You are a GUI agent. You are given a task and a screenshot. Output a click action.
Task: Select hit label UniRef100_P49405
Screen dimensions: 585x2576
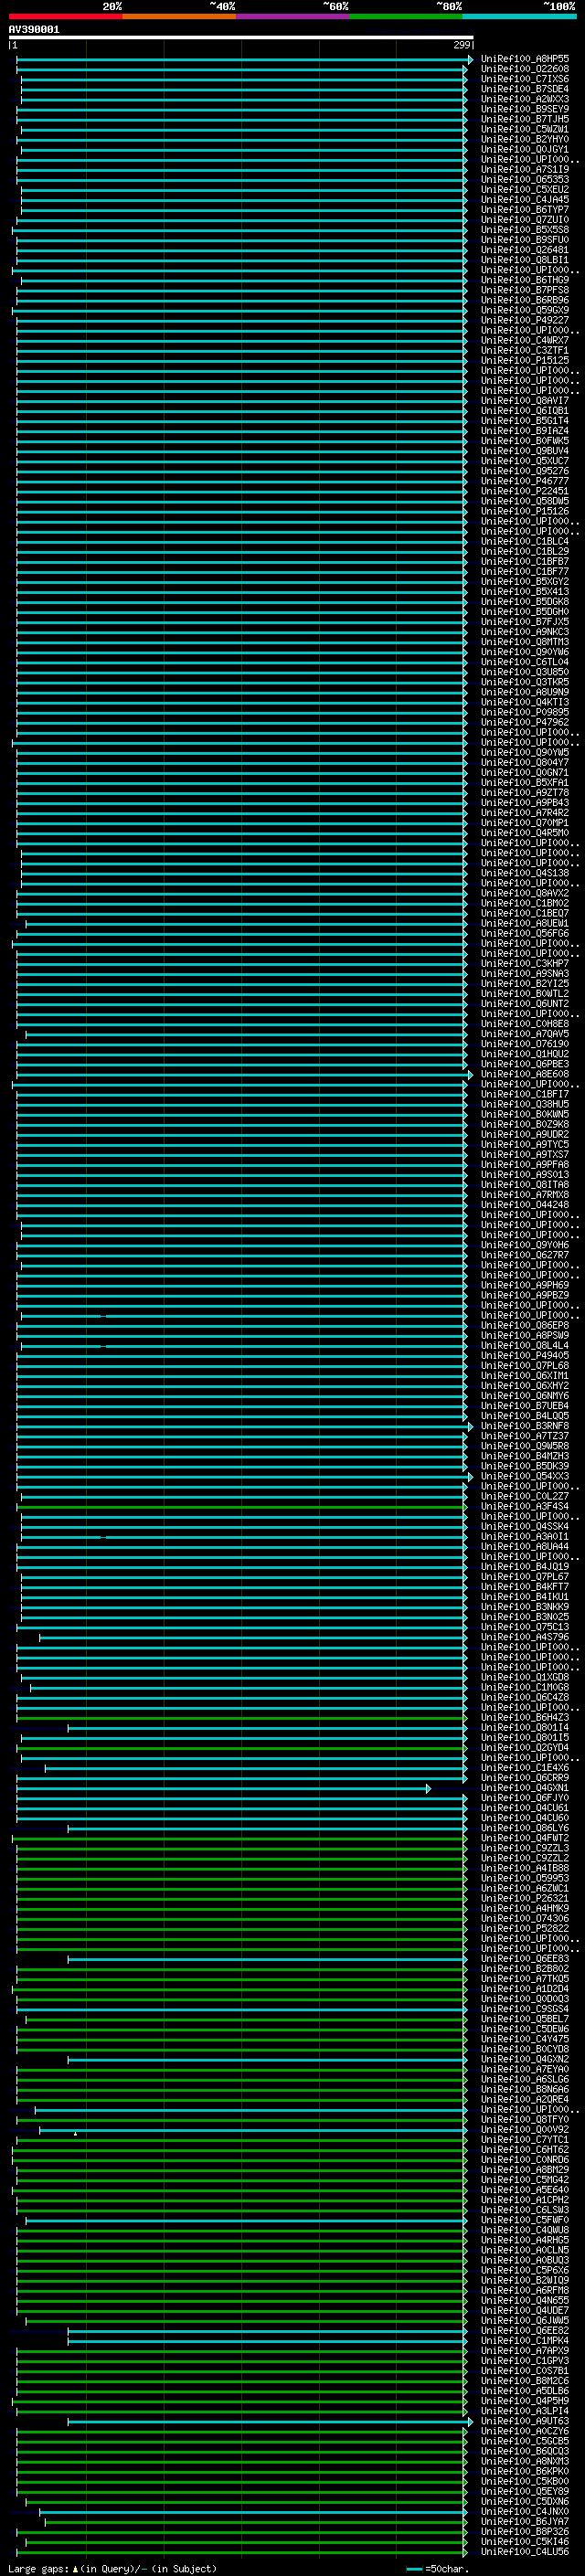tap(525, 1355)
